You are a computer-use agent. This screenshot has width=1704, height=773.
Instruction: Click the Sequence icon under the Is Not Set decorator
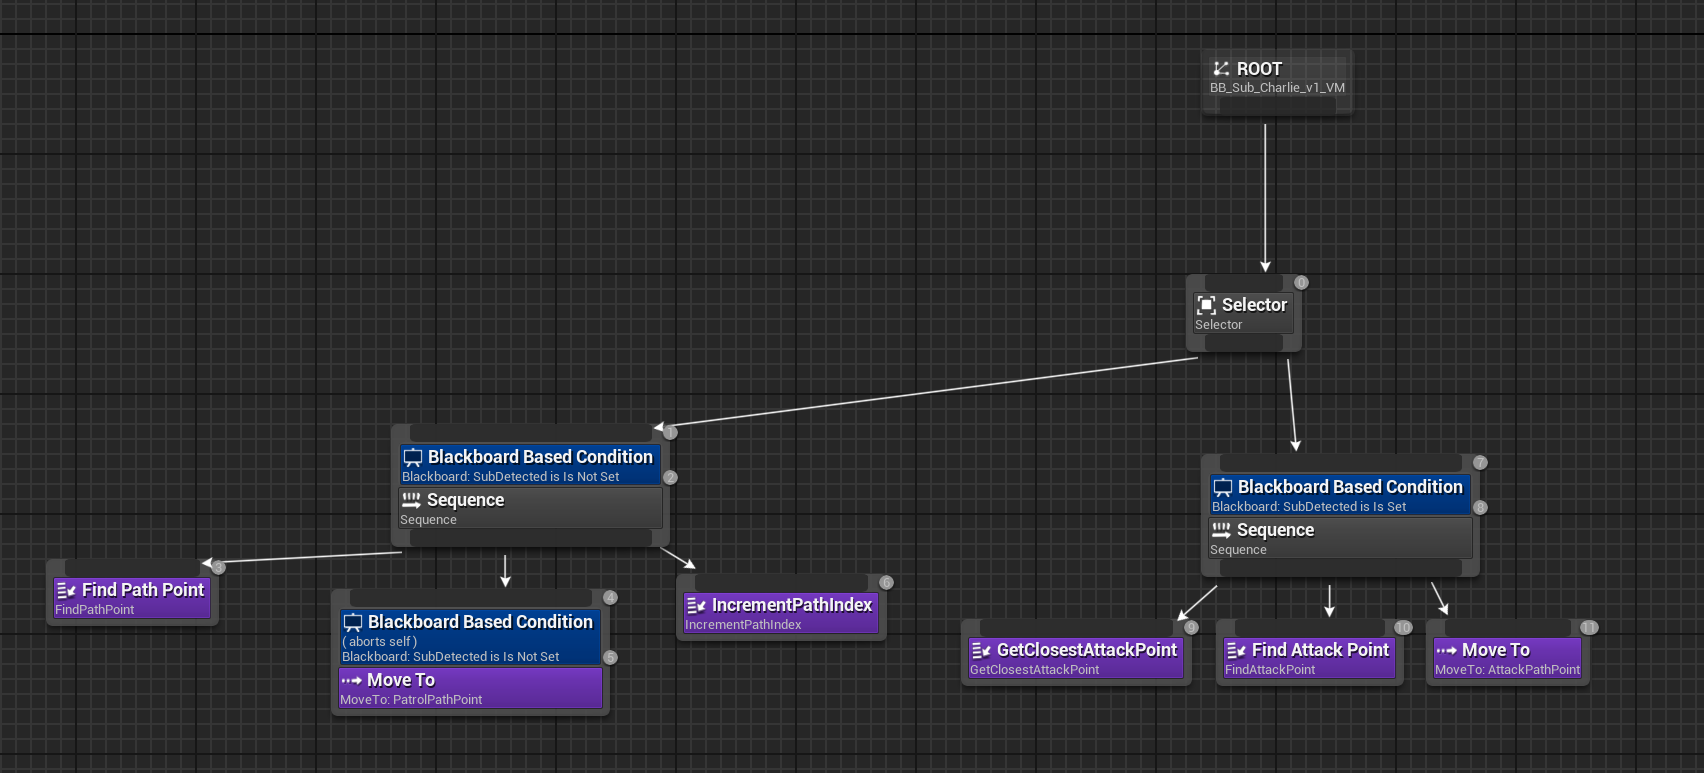411,500
